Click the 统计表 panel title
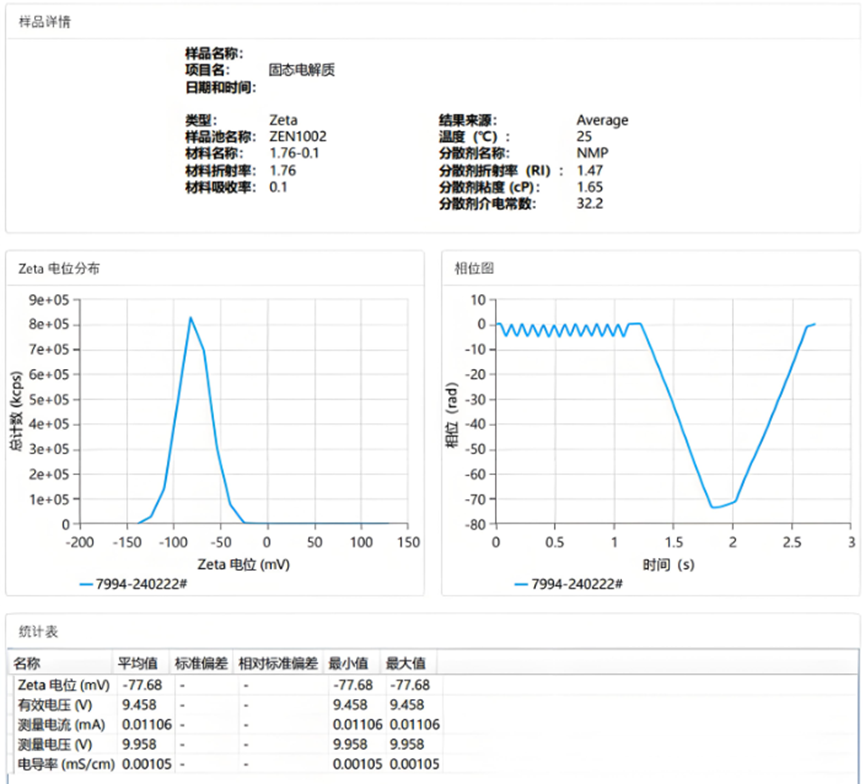The width and height of the screenshot is (865, 784). [x=39, y=631]
